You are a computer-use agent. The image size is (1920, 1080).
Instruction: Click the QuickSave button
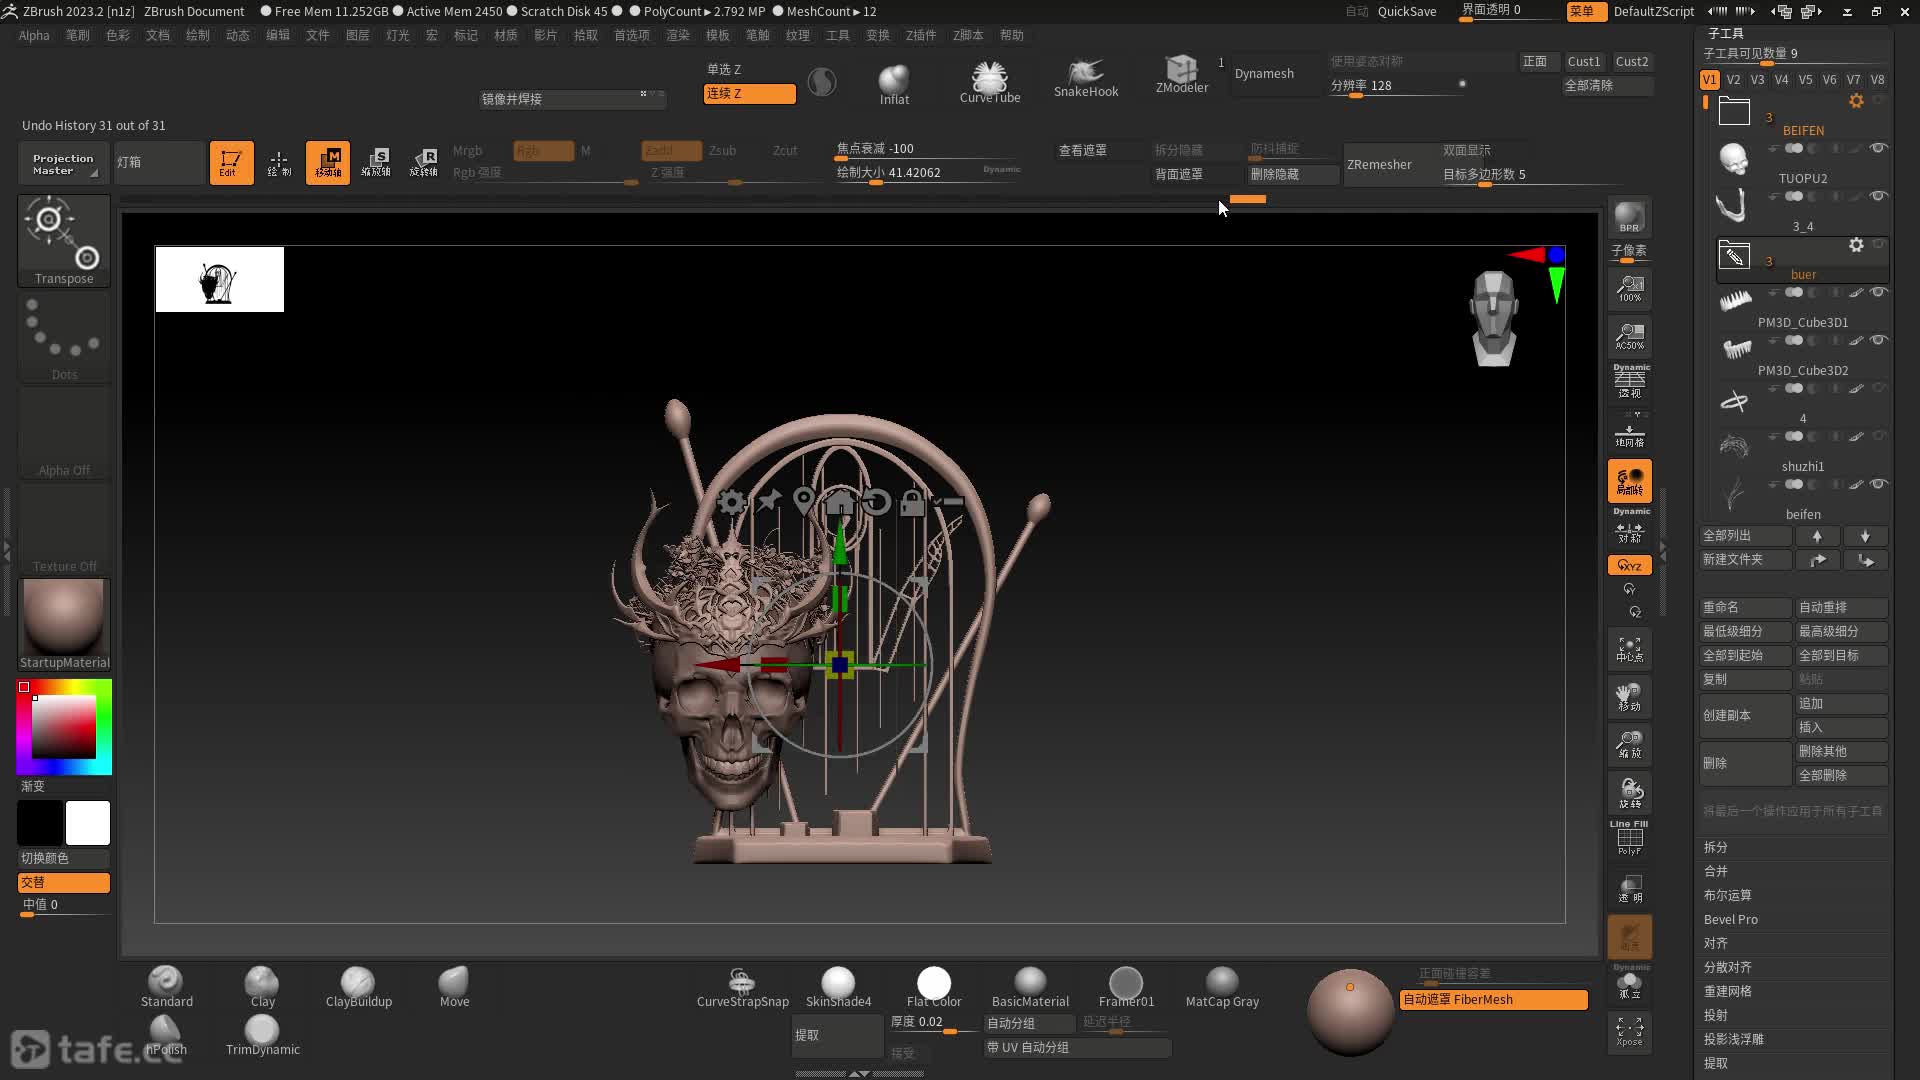pos(1407,11)
